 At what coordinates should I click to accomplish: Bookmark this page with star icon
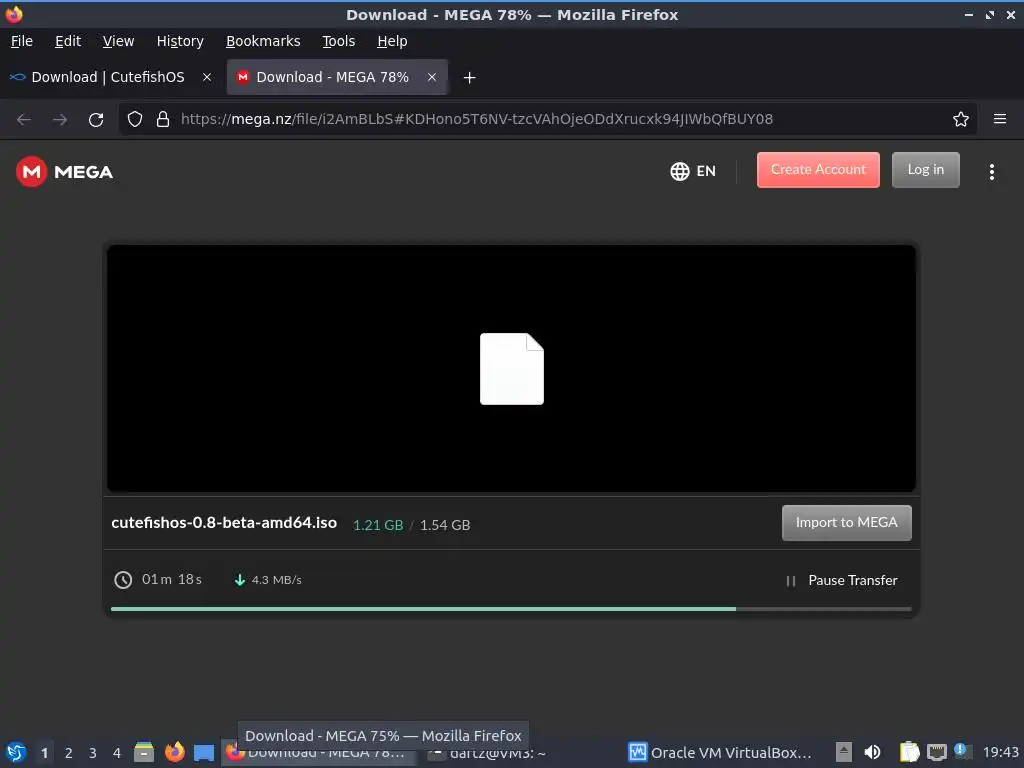(961, 119)
